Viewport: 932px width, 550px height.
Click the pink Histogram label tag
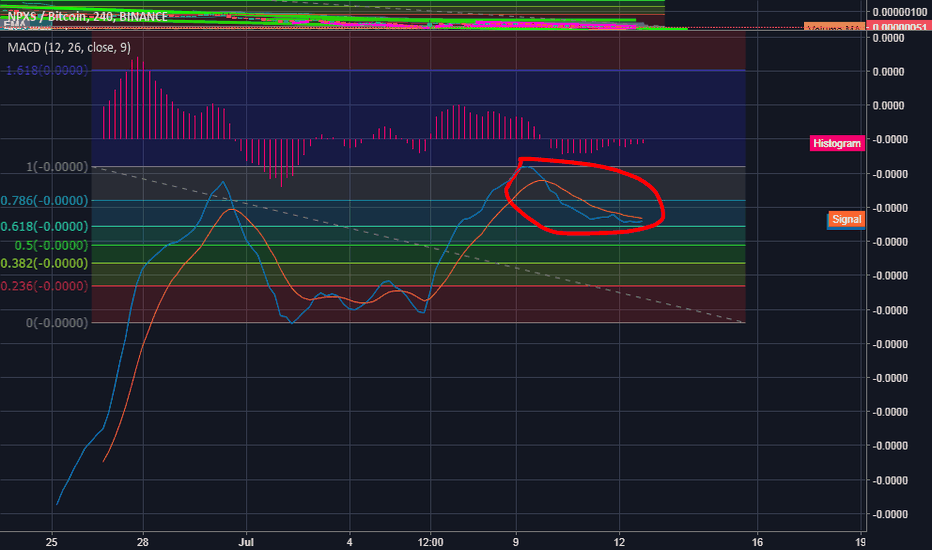click(837, 143)
